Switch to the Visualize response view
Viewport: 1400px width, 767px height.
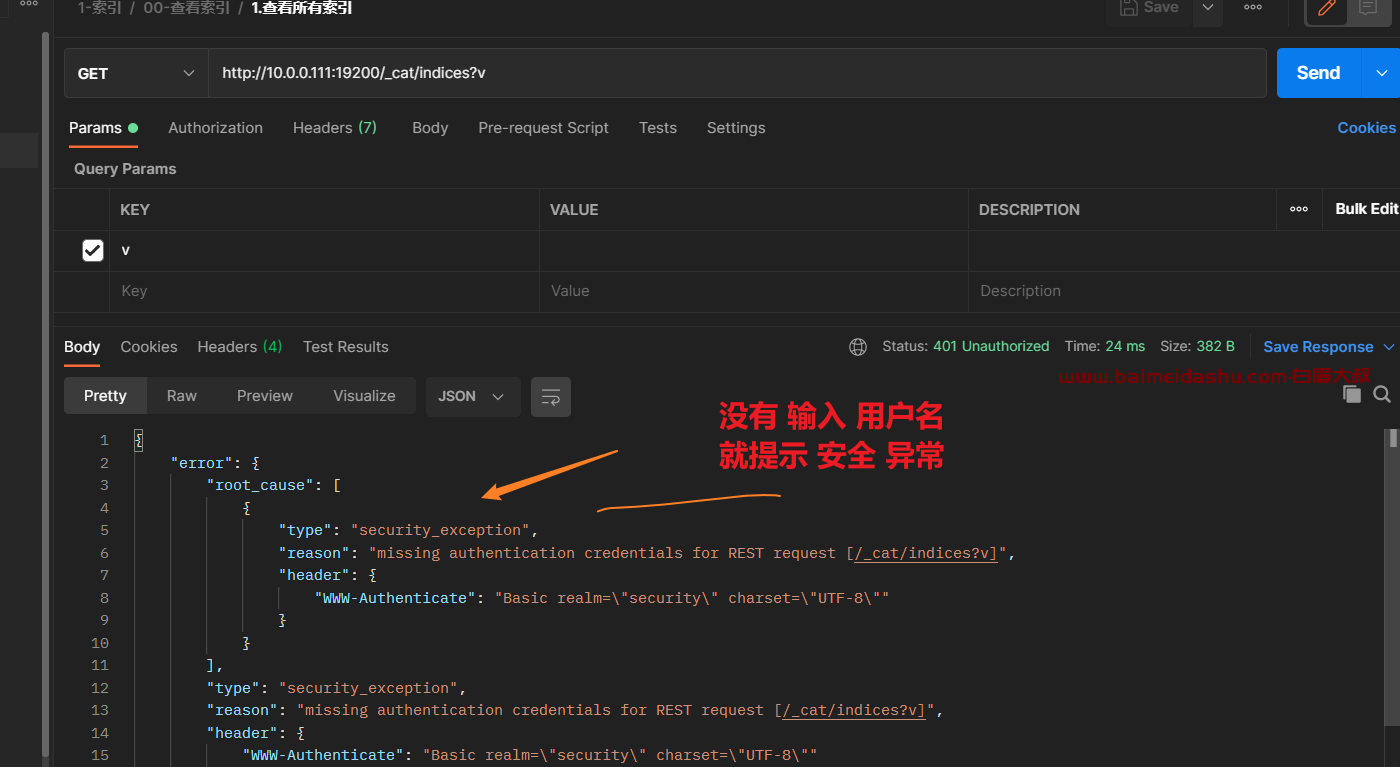click(364, 396)
